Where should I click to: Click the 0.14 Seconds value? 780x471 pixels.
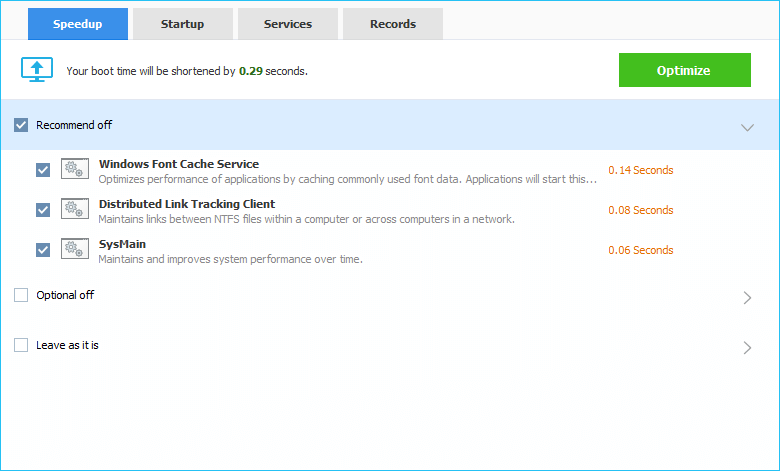[x=641, y=170]
